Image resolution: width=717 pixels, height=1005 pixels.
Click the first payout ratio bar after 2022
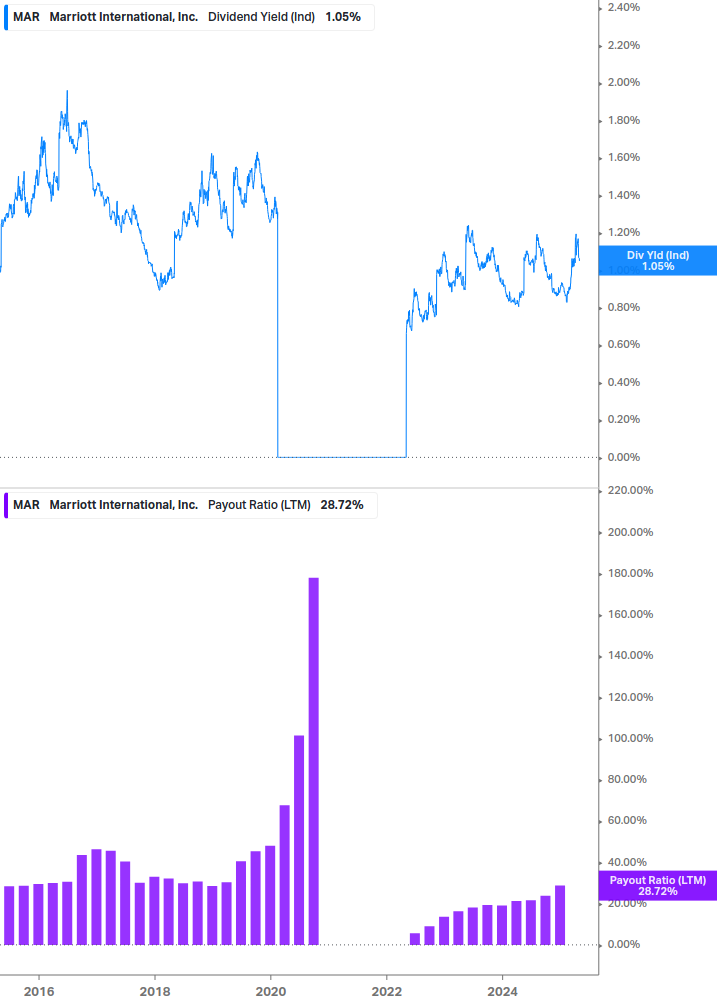pyautogui.click(x=415, y=939)
